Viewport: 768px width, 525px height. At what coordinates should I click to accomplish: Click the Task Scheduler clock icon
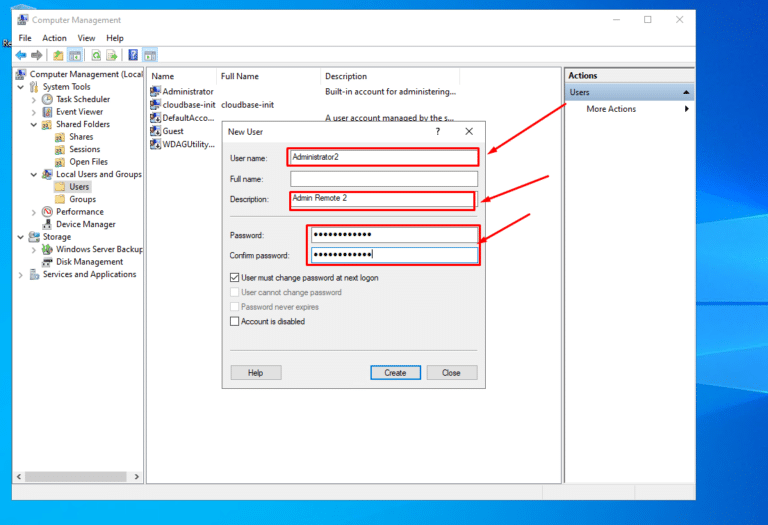click(47, 99)
